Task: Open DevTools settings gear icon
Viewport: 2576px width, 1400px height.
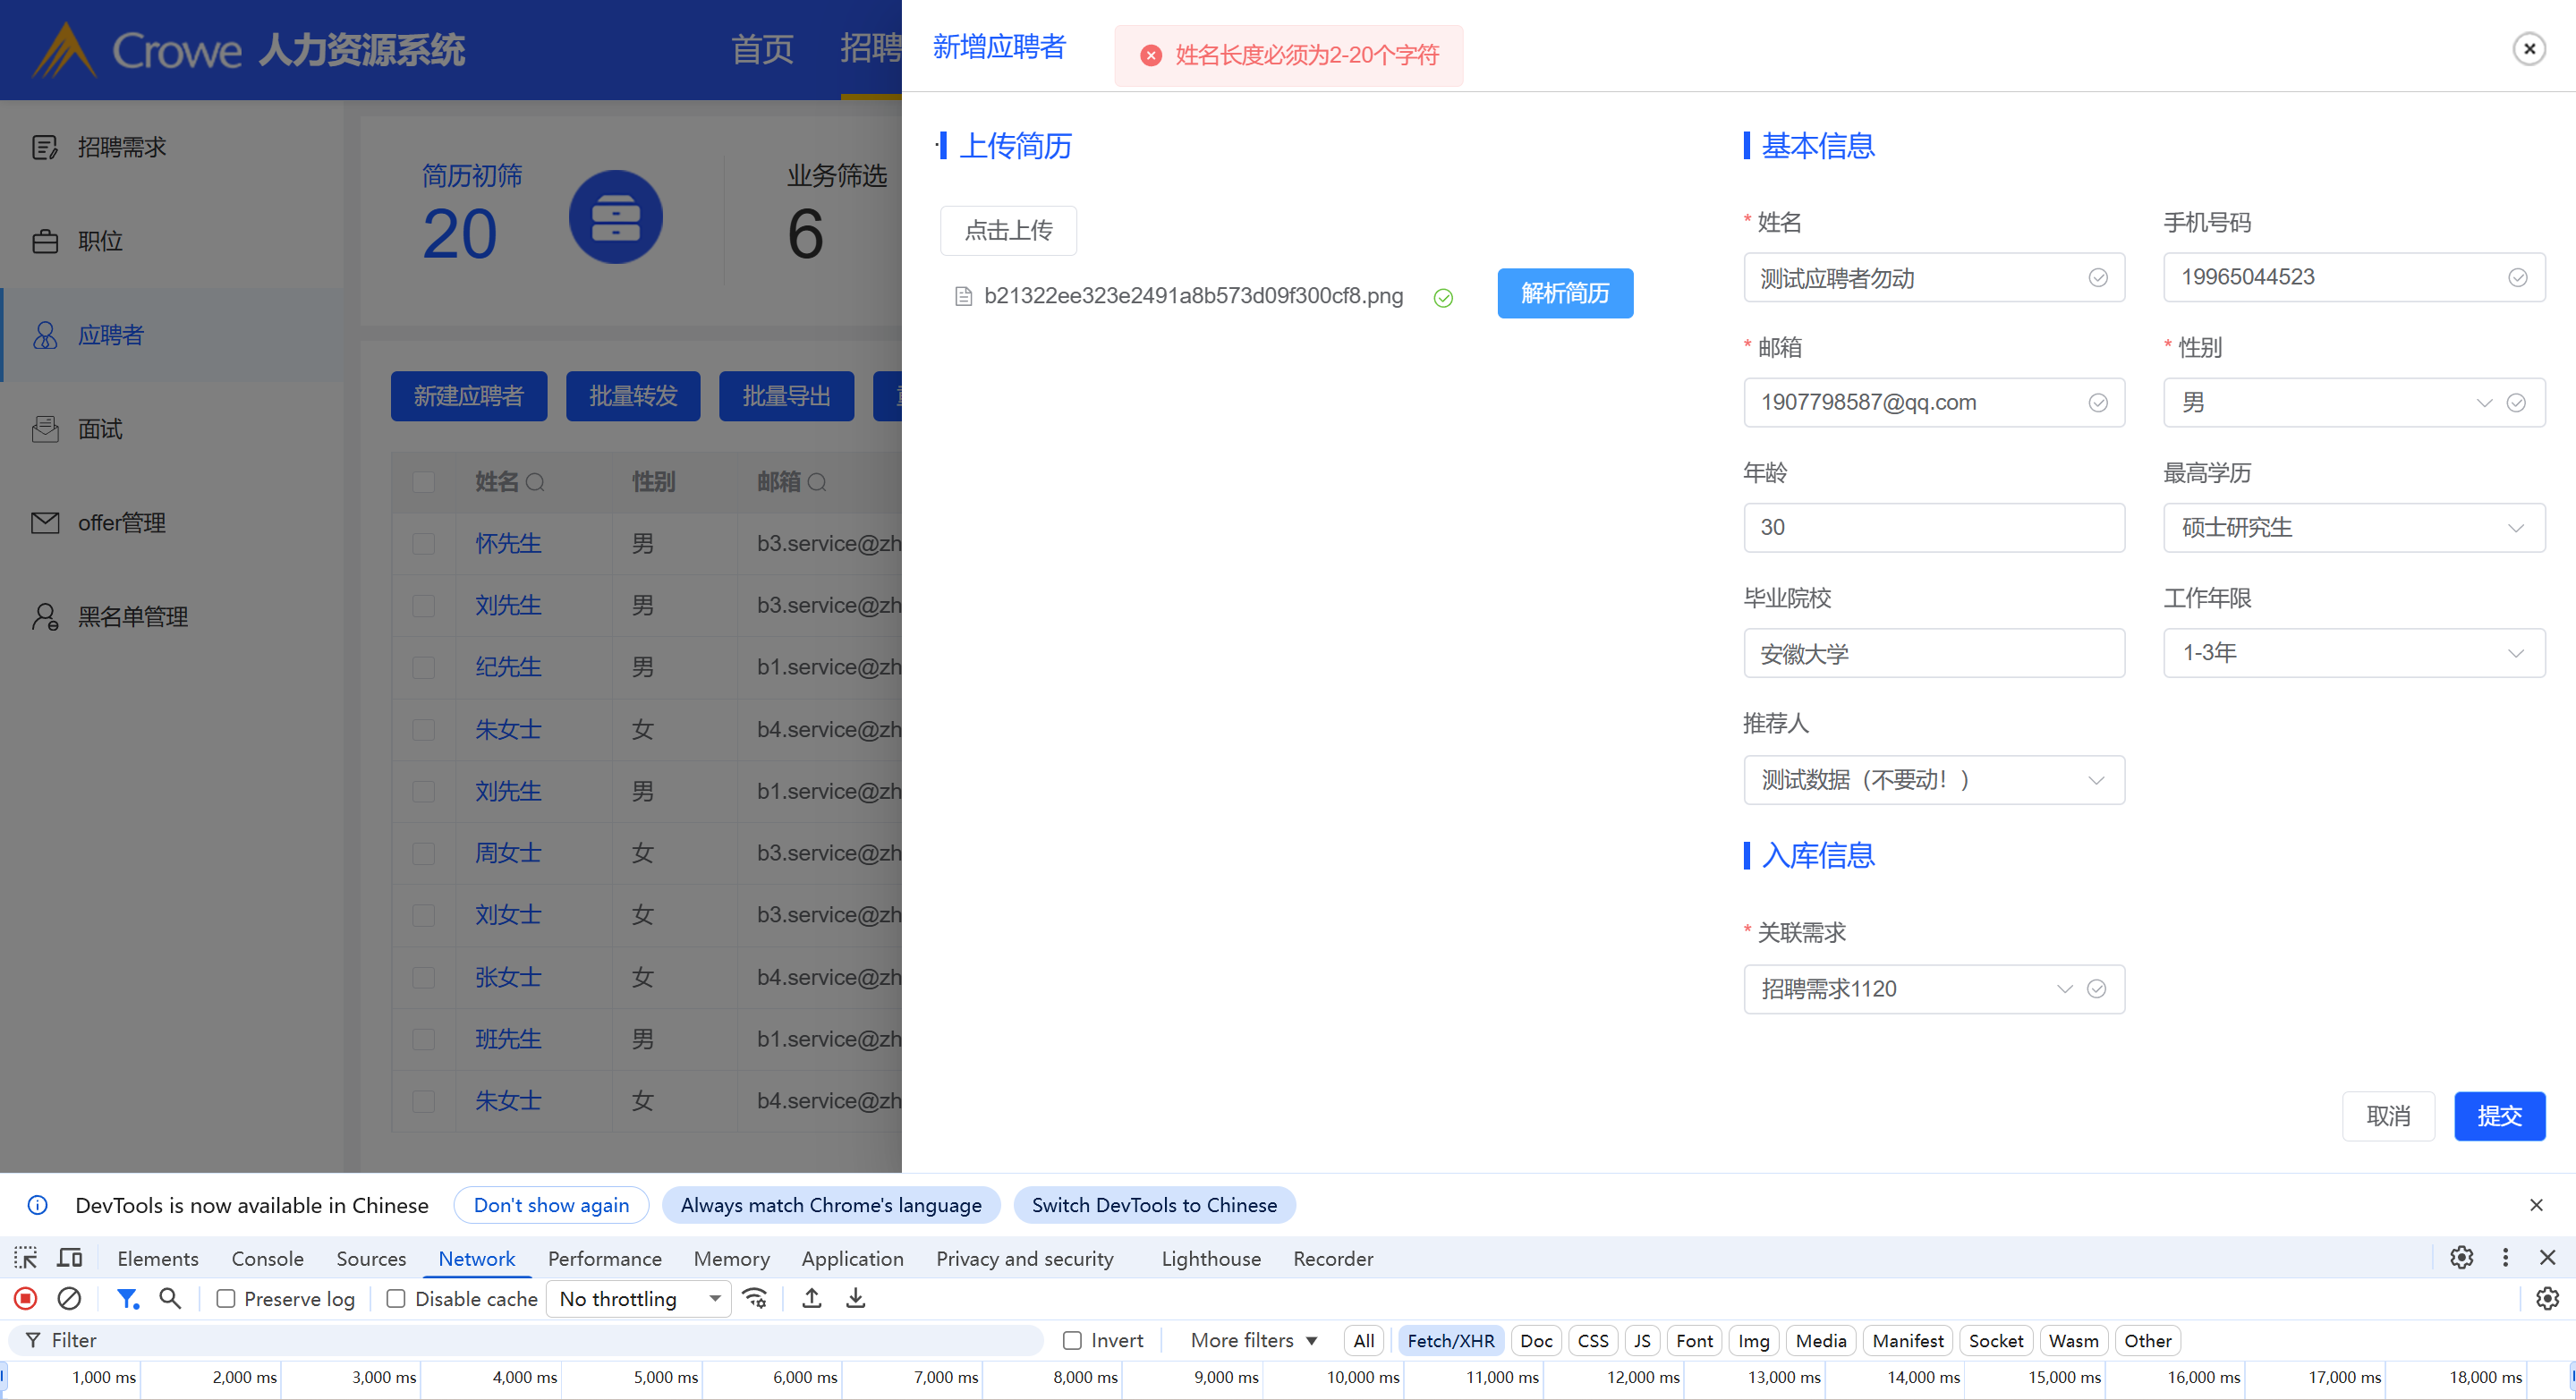Action: click(x=2461, y=1257)
